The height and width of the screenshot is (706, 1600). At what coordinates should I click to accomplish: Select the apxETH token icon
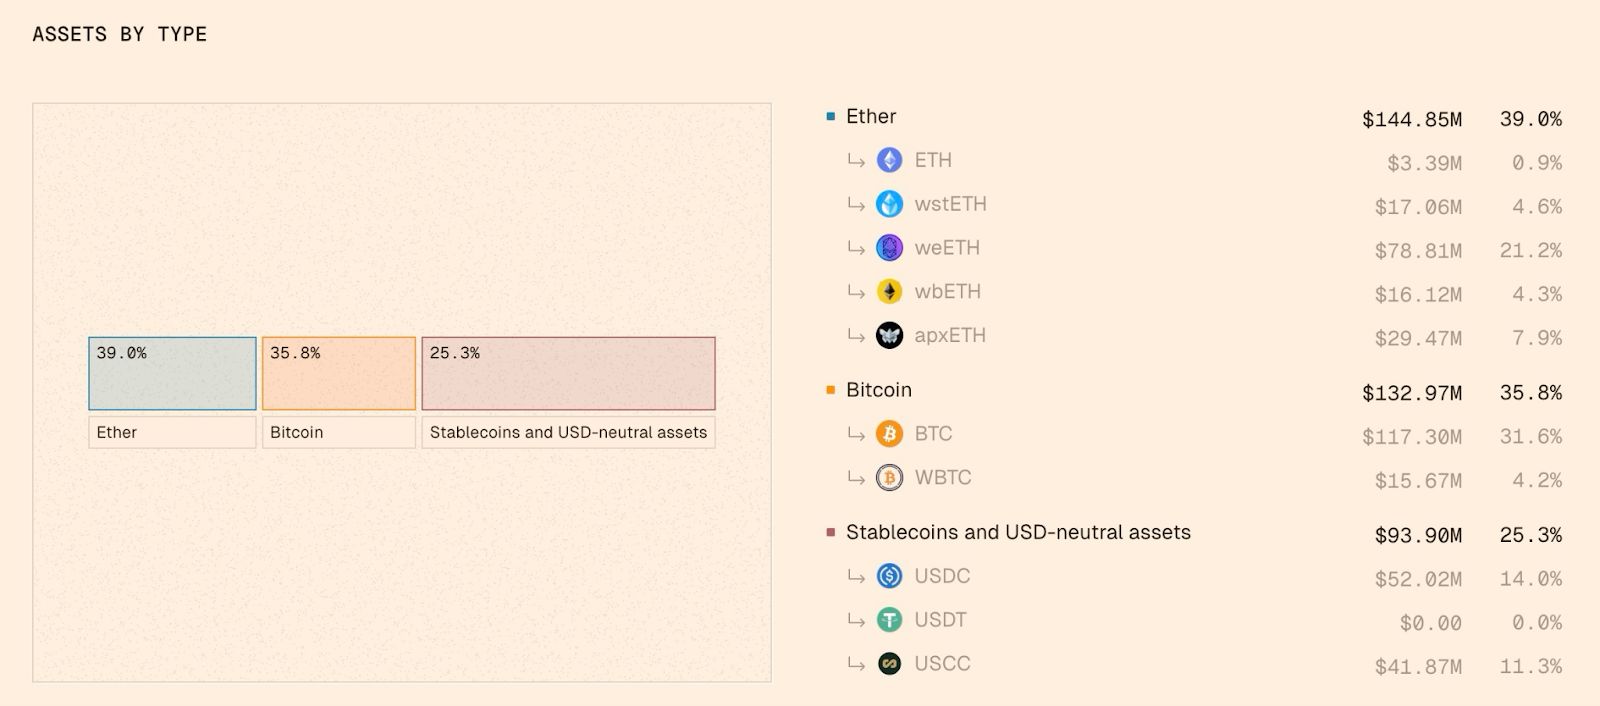pos(889,336)
